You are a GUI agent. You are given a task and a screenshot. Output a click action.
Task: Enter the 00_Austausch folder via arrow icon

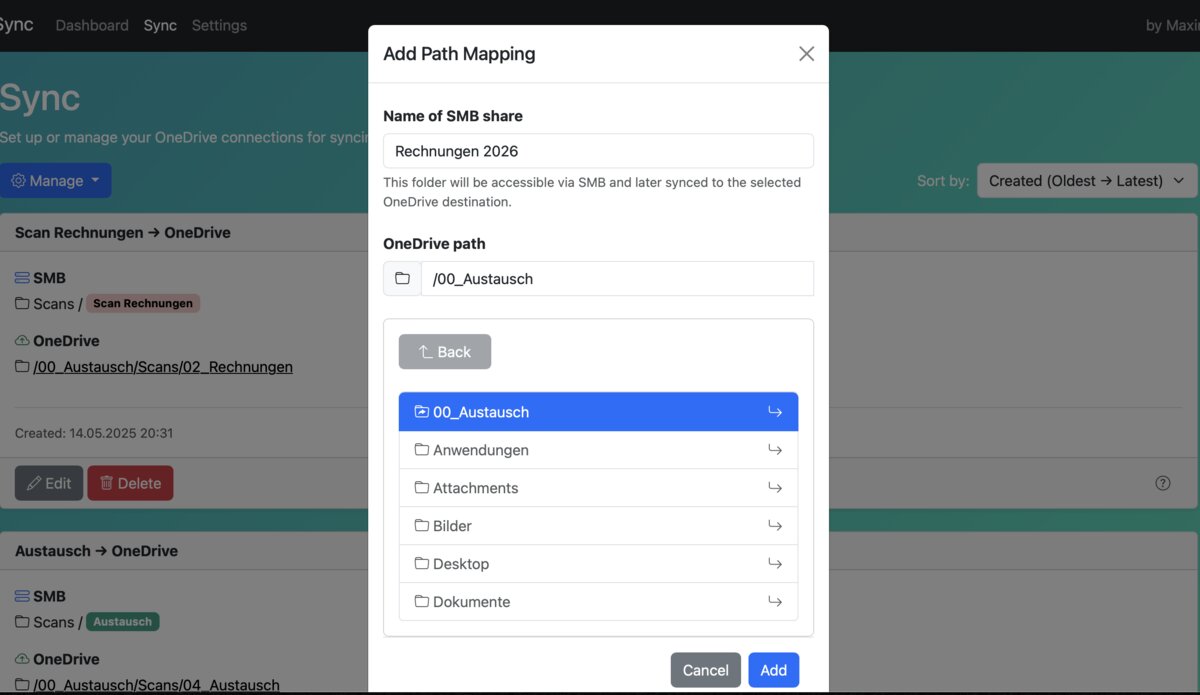pos(775,412)
